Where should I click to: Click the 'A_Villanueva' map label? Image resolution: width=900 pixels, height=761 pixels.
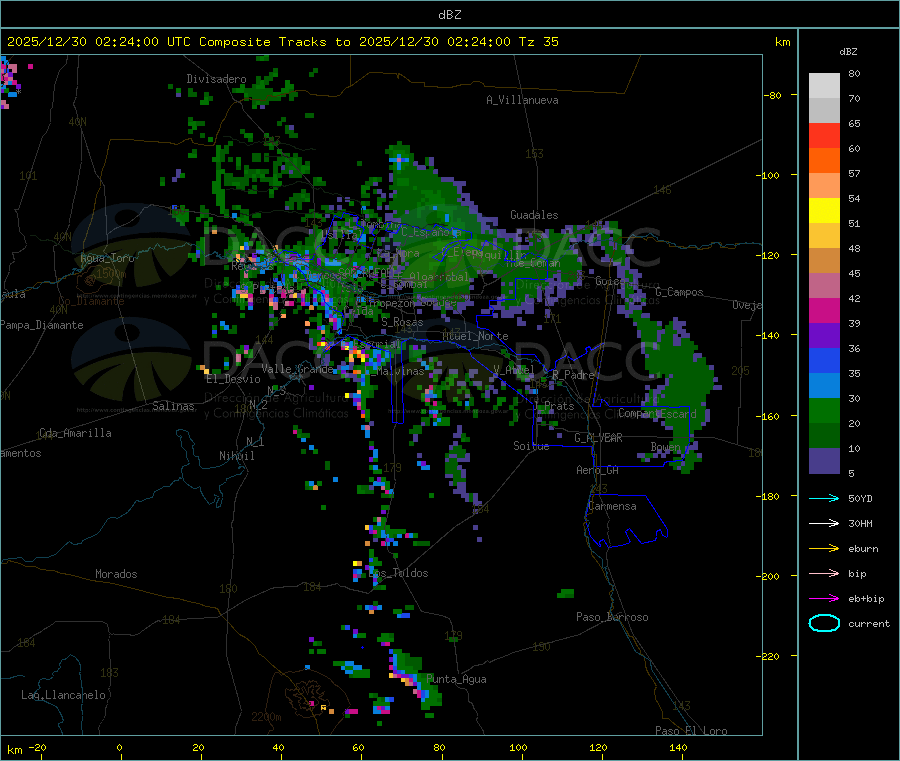[x=522, y=100]
